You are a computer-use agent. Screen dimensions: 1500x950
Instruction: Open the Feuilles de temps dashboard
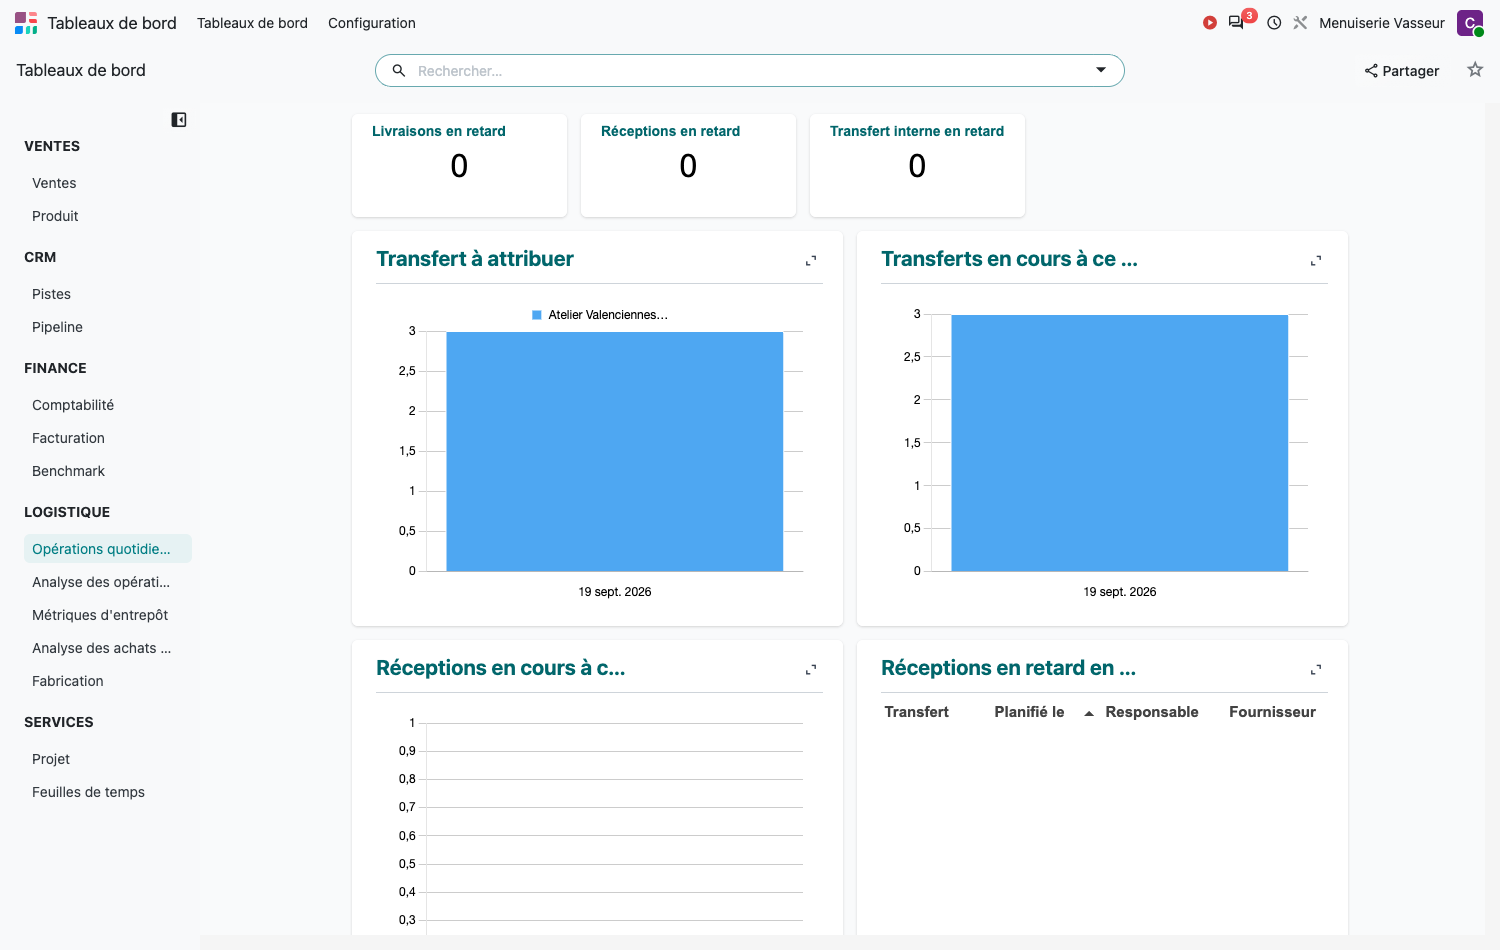click(x=108, y=792)
